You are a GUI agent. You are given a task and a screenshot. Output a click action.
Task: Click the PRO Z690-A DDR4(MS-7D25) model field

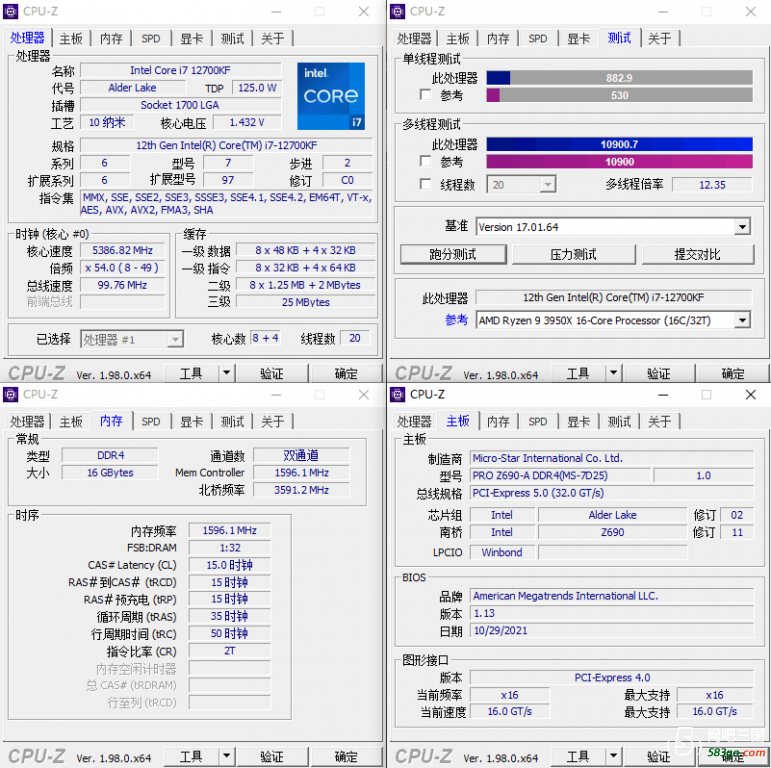(x=561, y=475)
